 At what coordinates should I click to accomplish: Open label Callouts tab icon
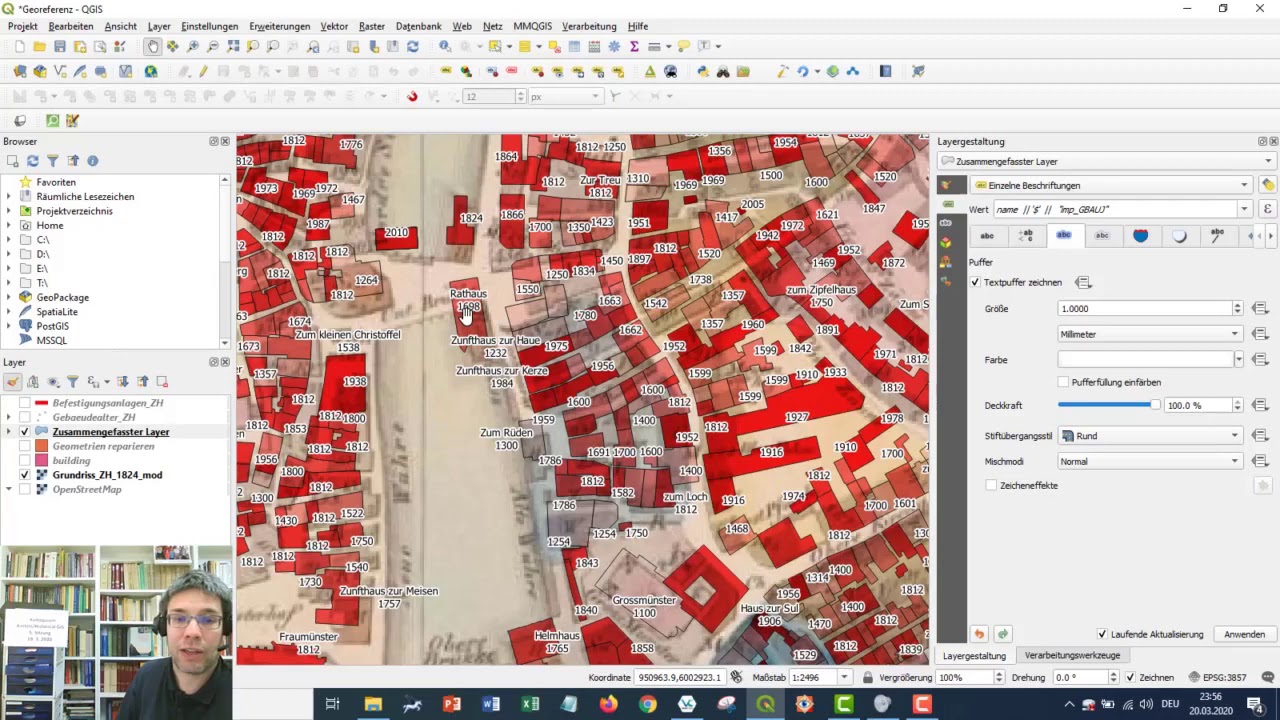pos(1217,235)
